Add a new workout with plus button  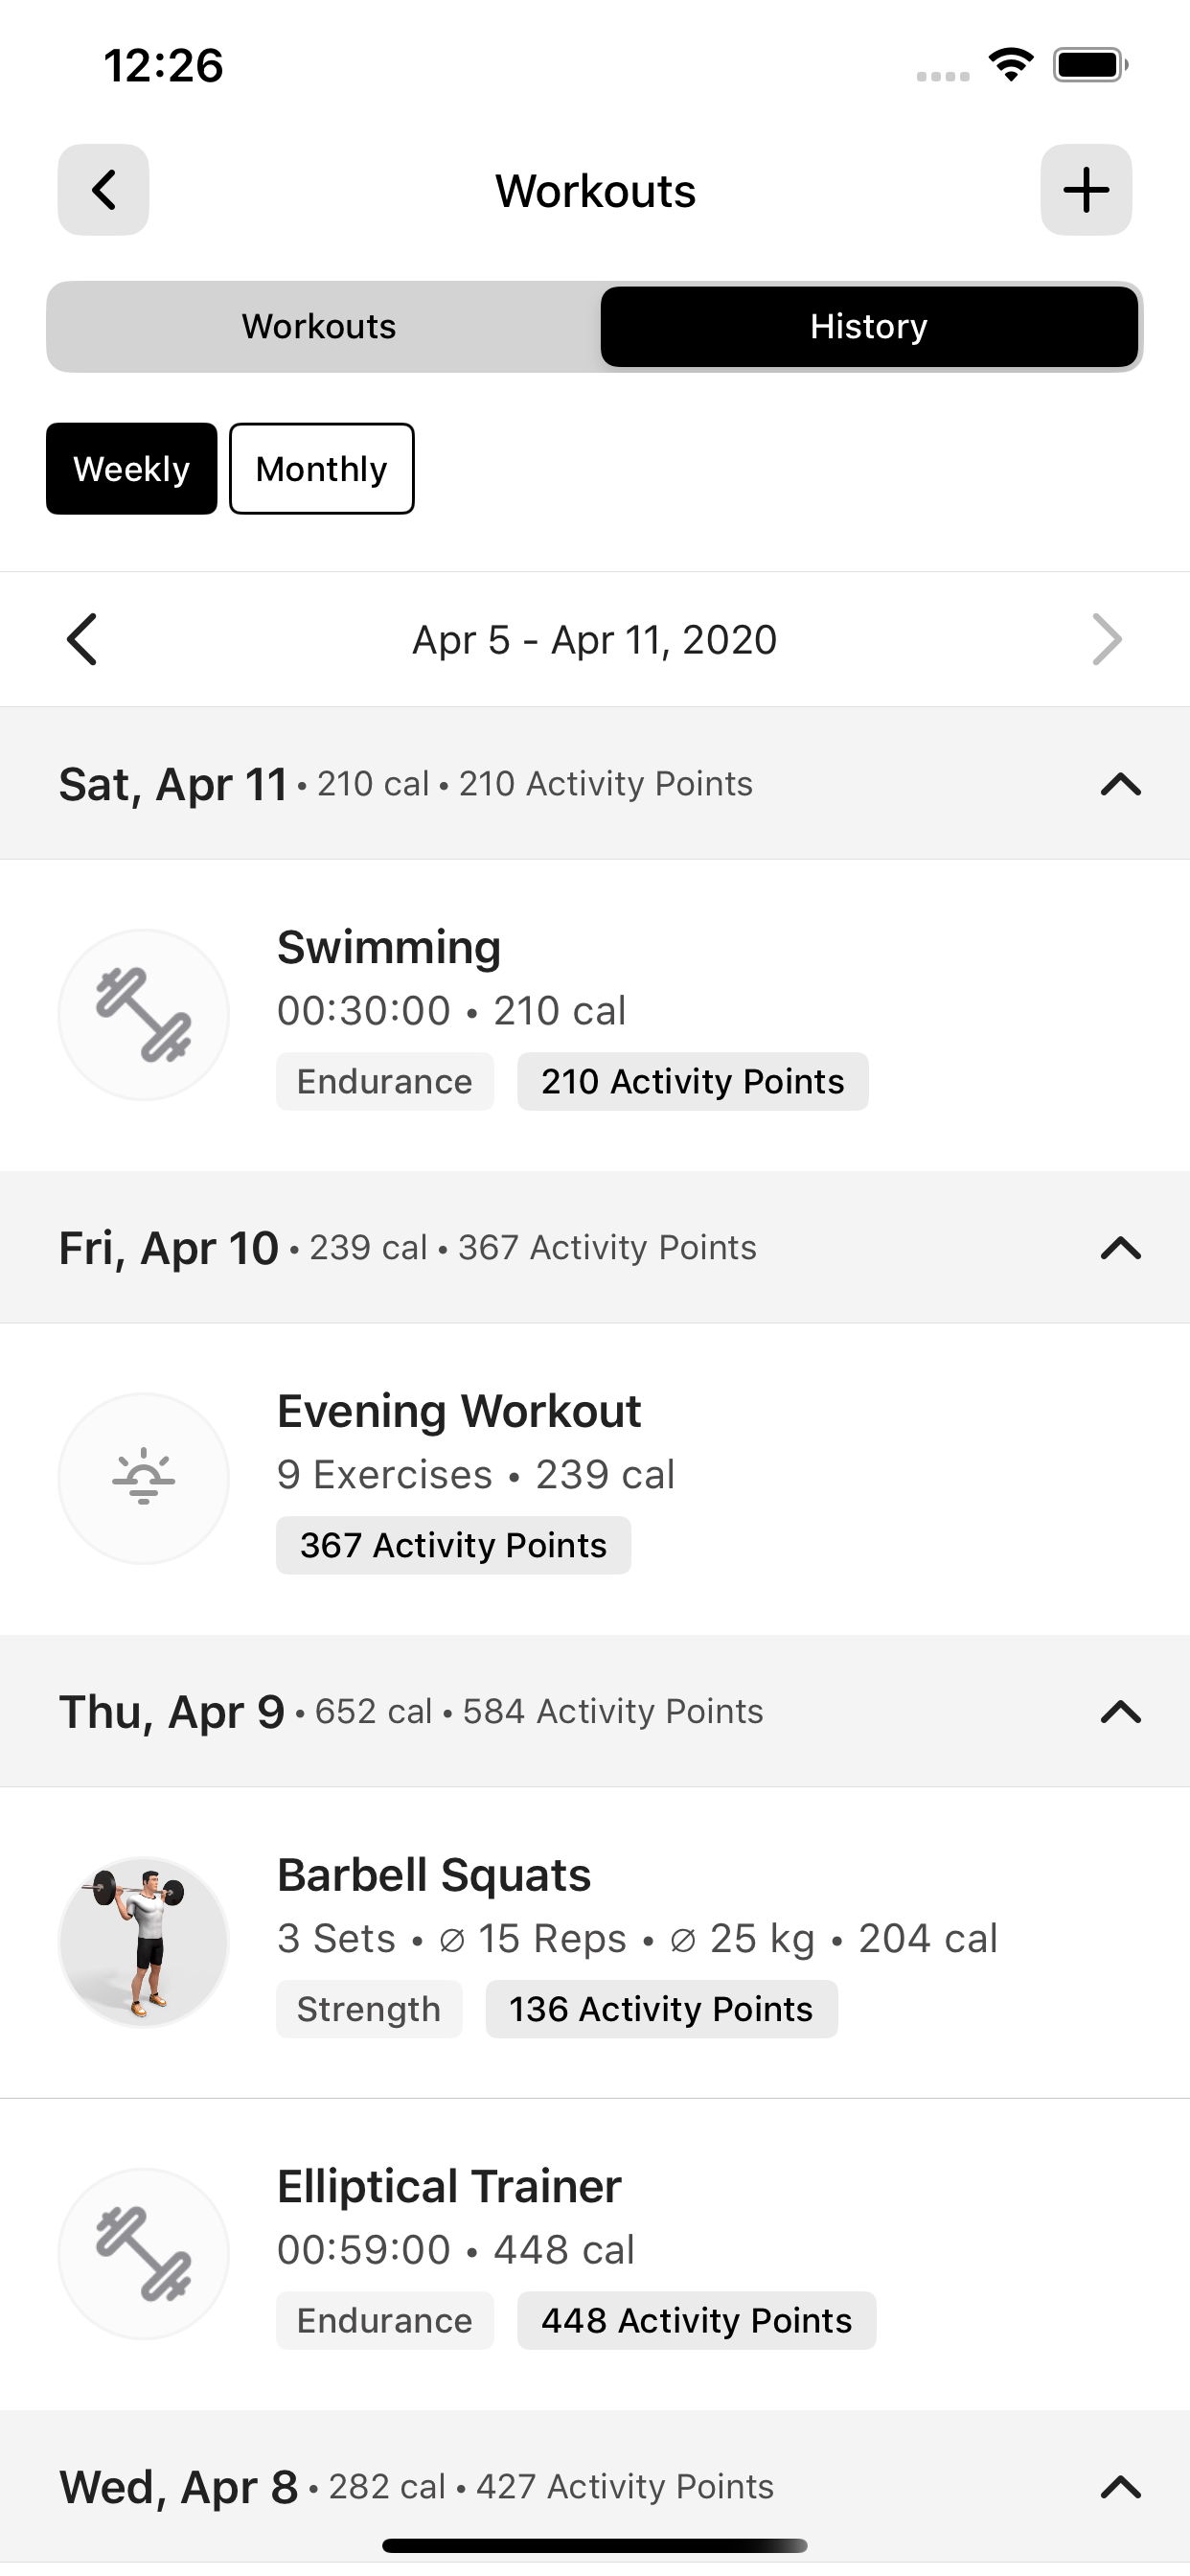(1086, 190)
